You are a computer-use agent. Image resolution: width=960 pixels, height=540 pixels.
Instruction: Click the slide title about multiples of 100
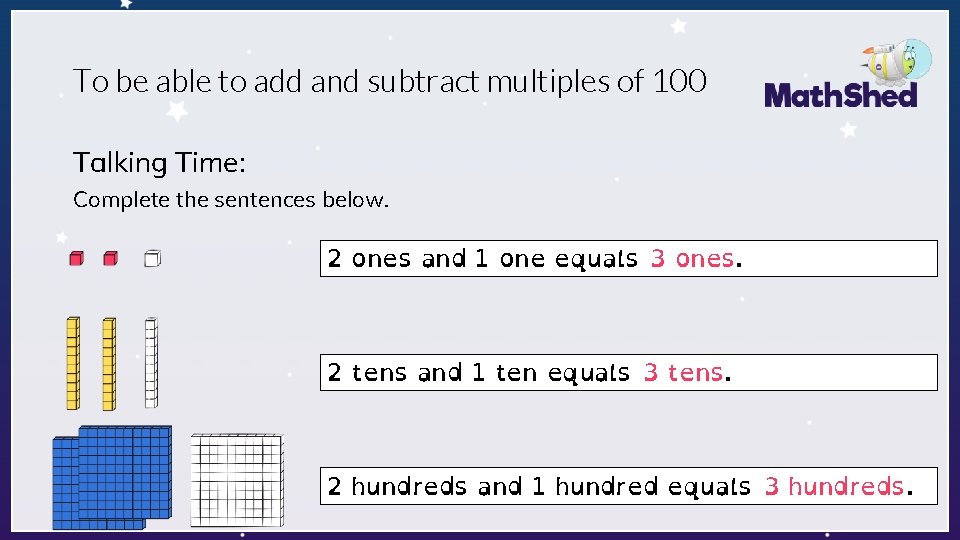click(x=389, y=81)
